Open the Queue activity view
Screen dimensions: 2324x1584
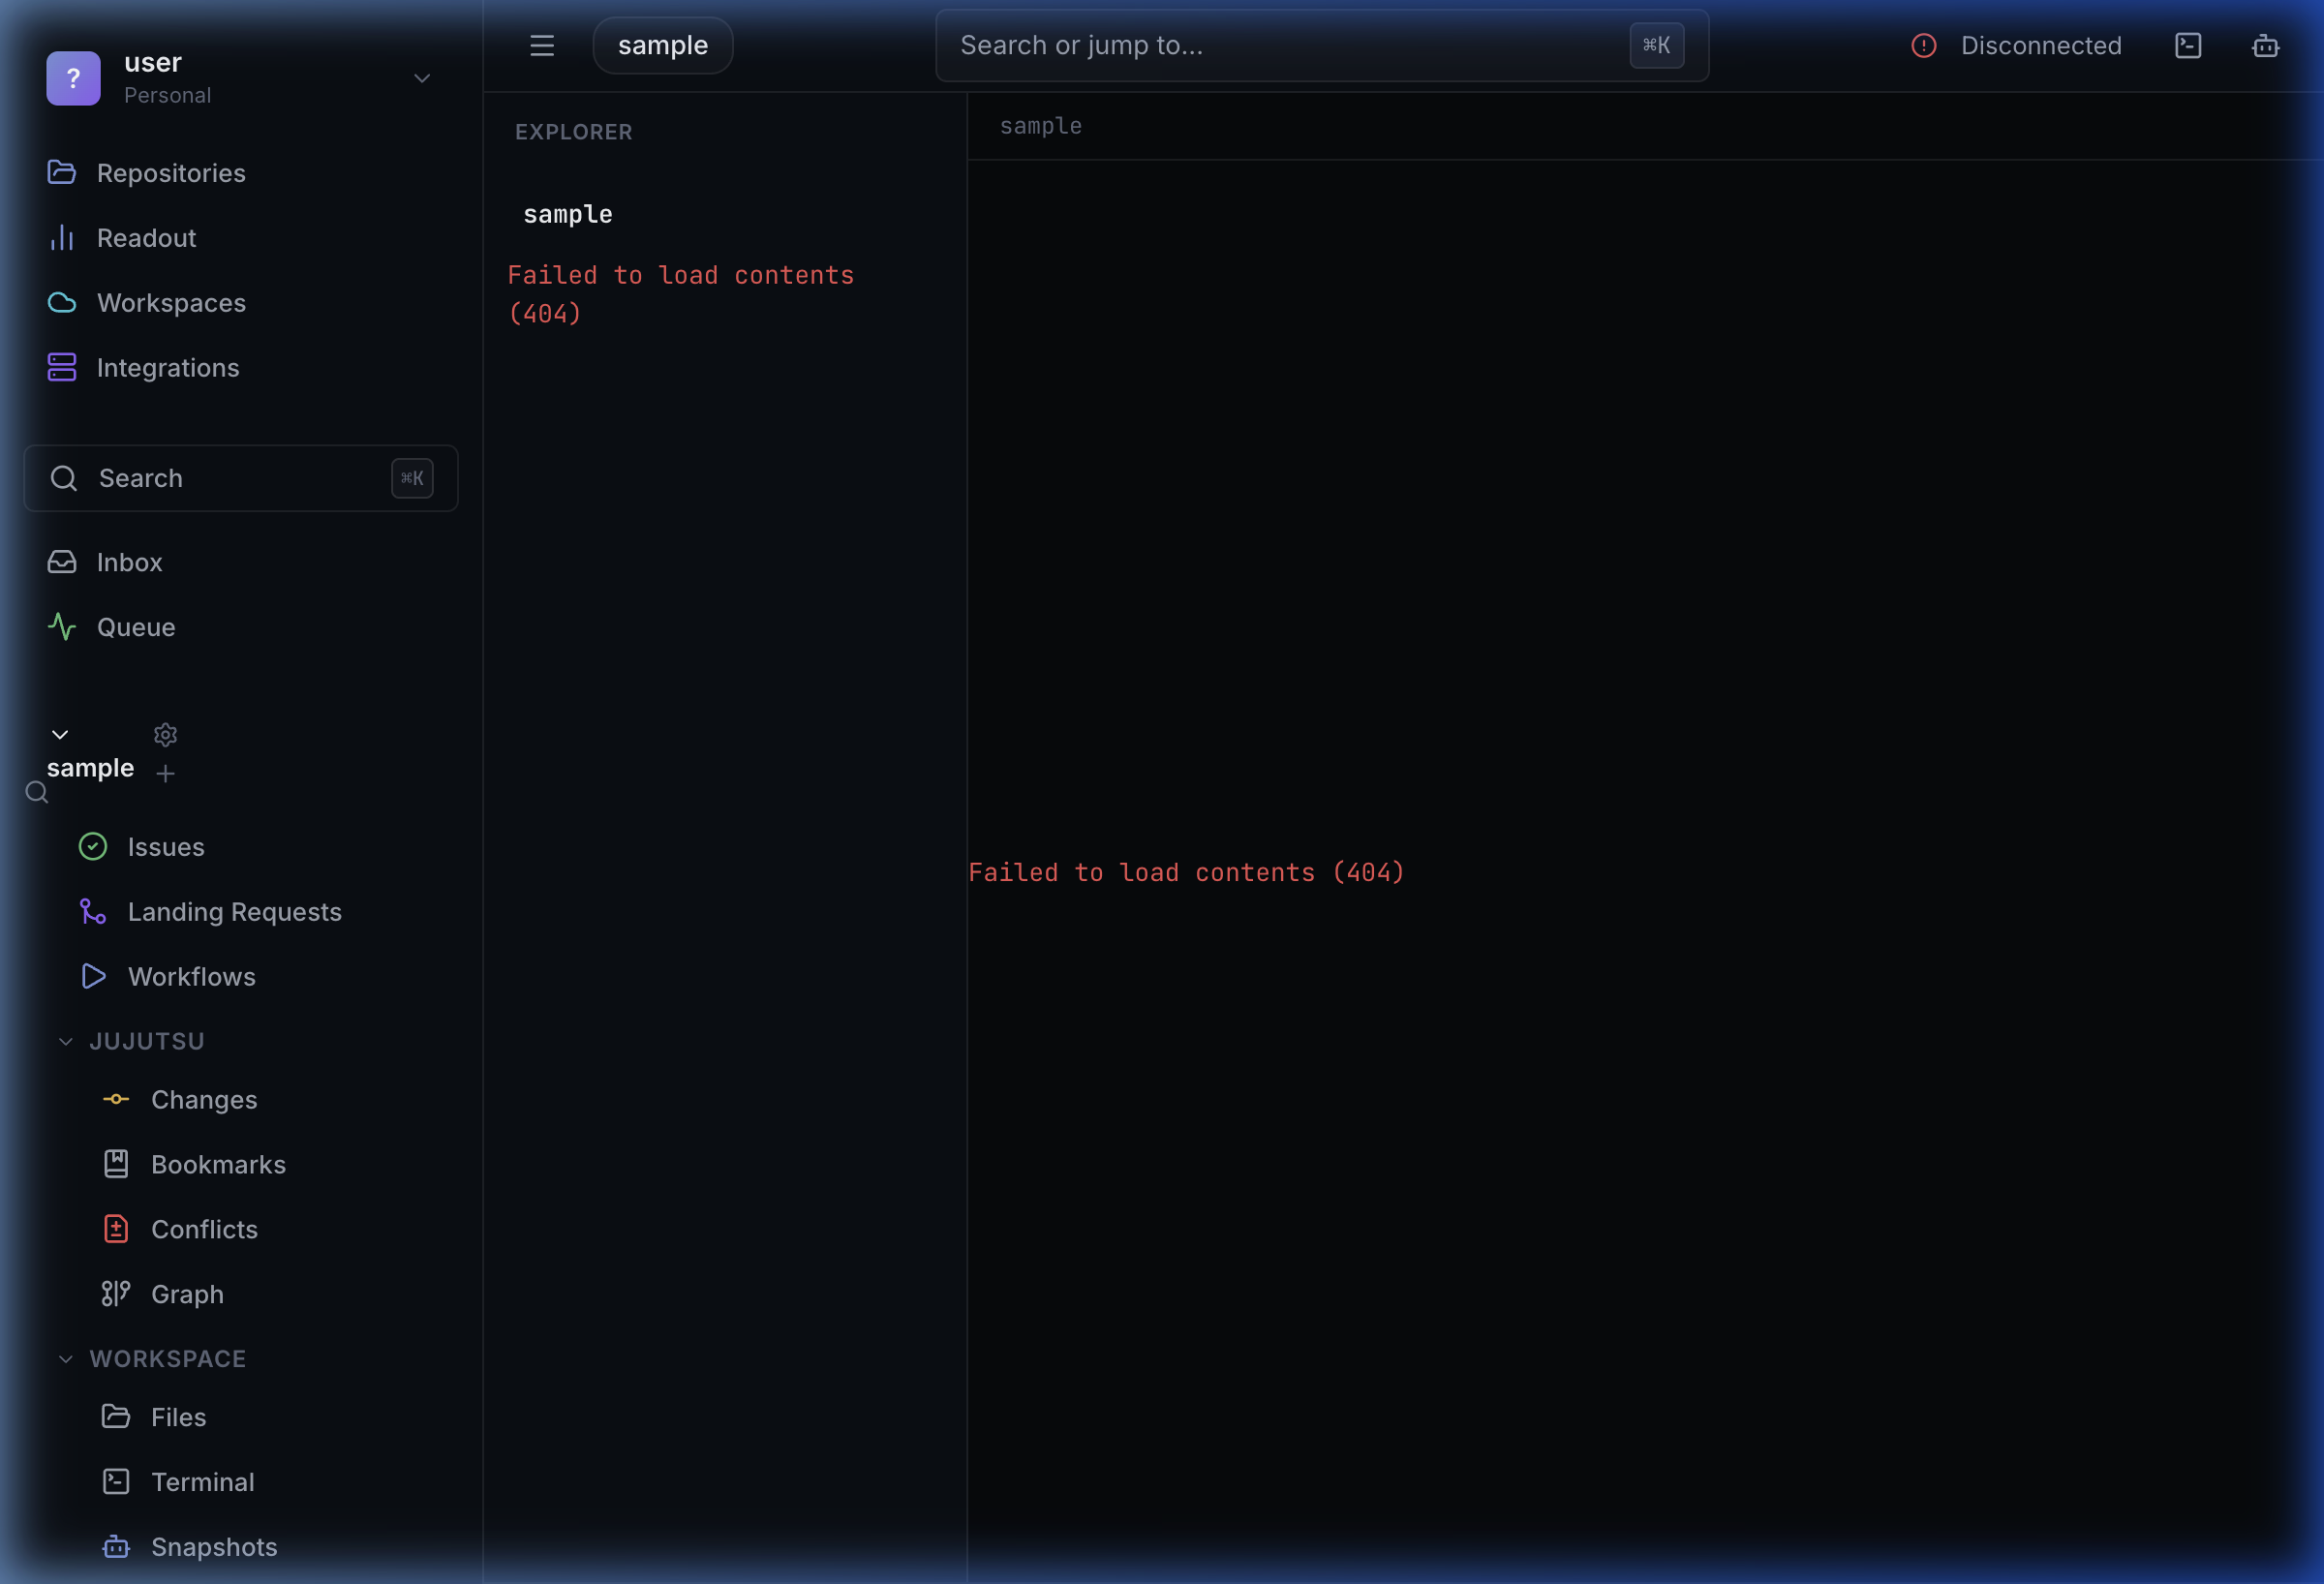(135, 627)
